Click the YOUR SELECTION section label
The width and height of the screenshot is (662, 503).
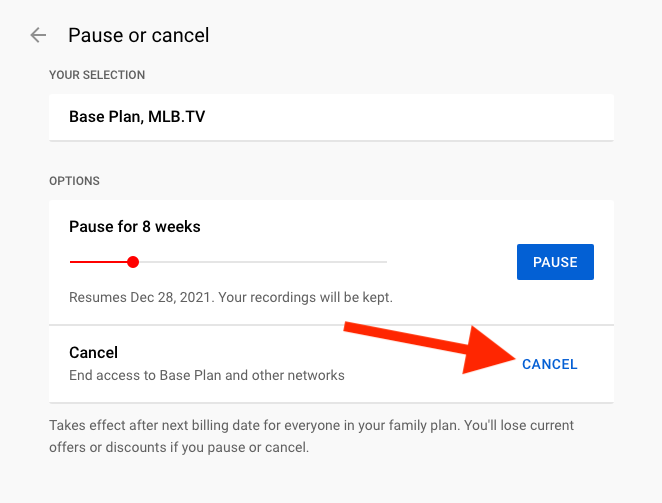(97, 75)
